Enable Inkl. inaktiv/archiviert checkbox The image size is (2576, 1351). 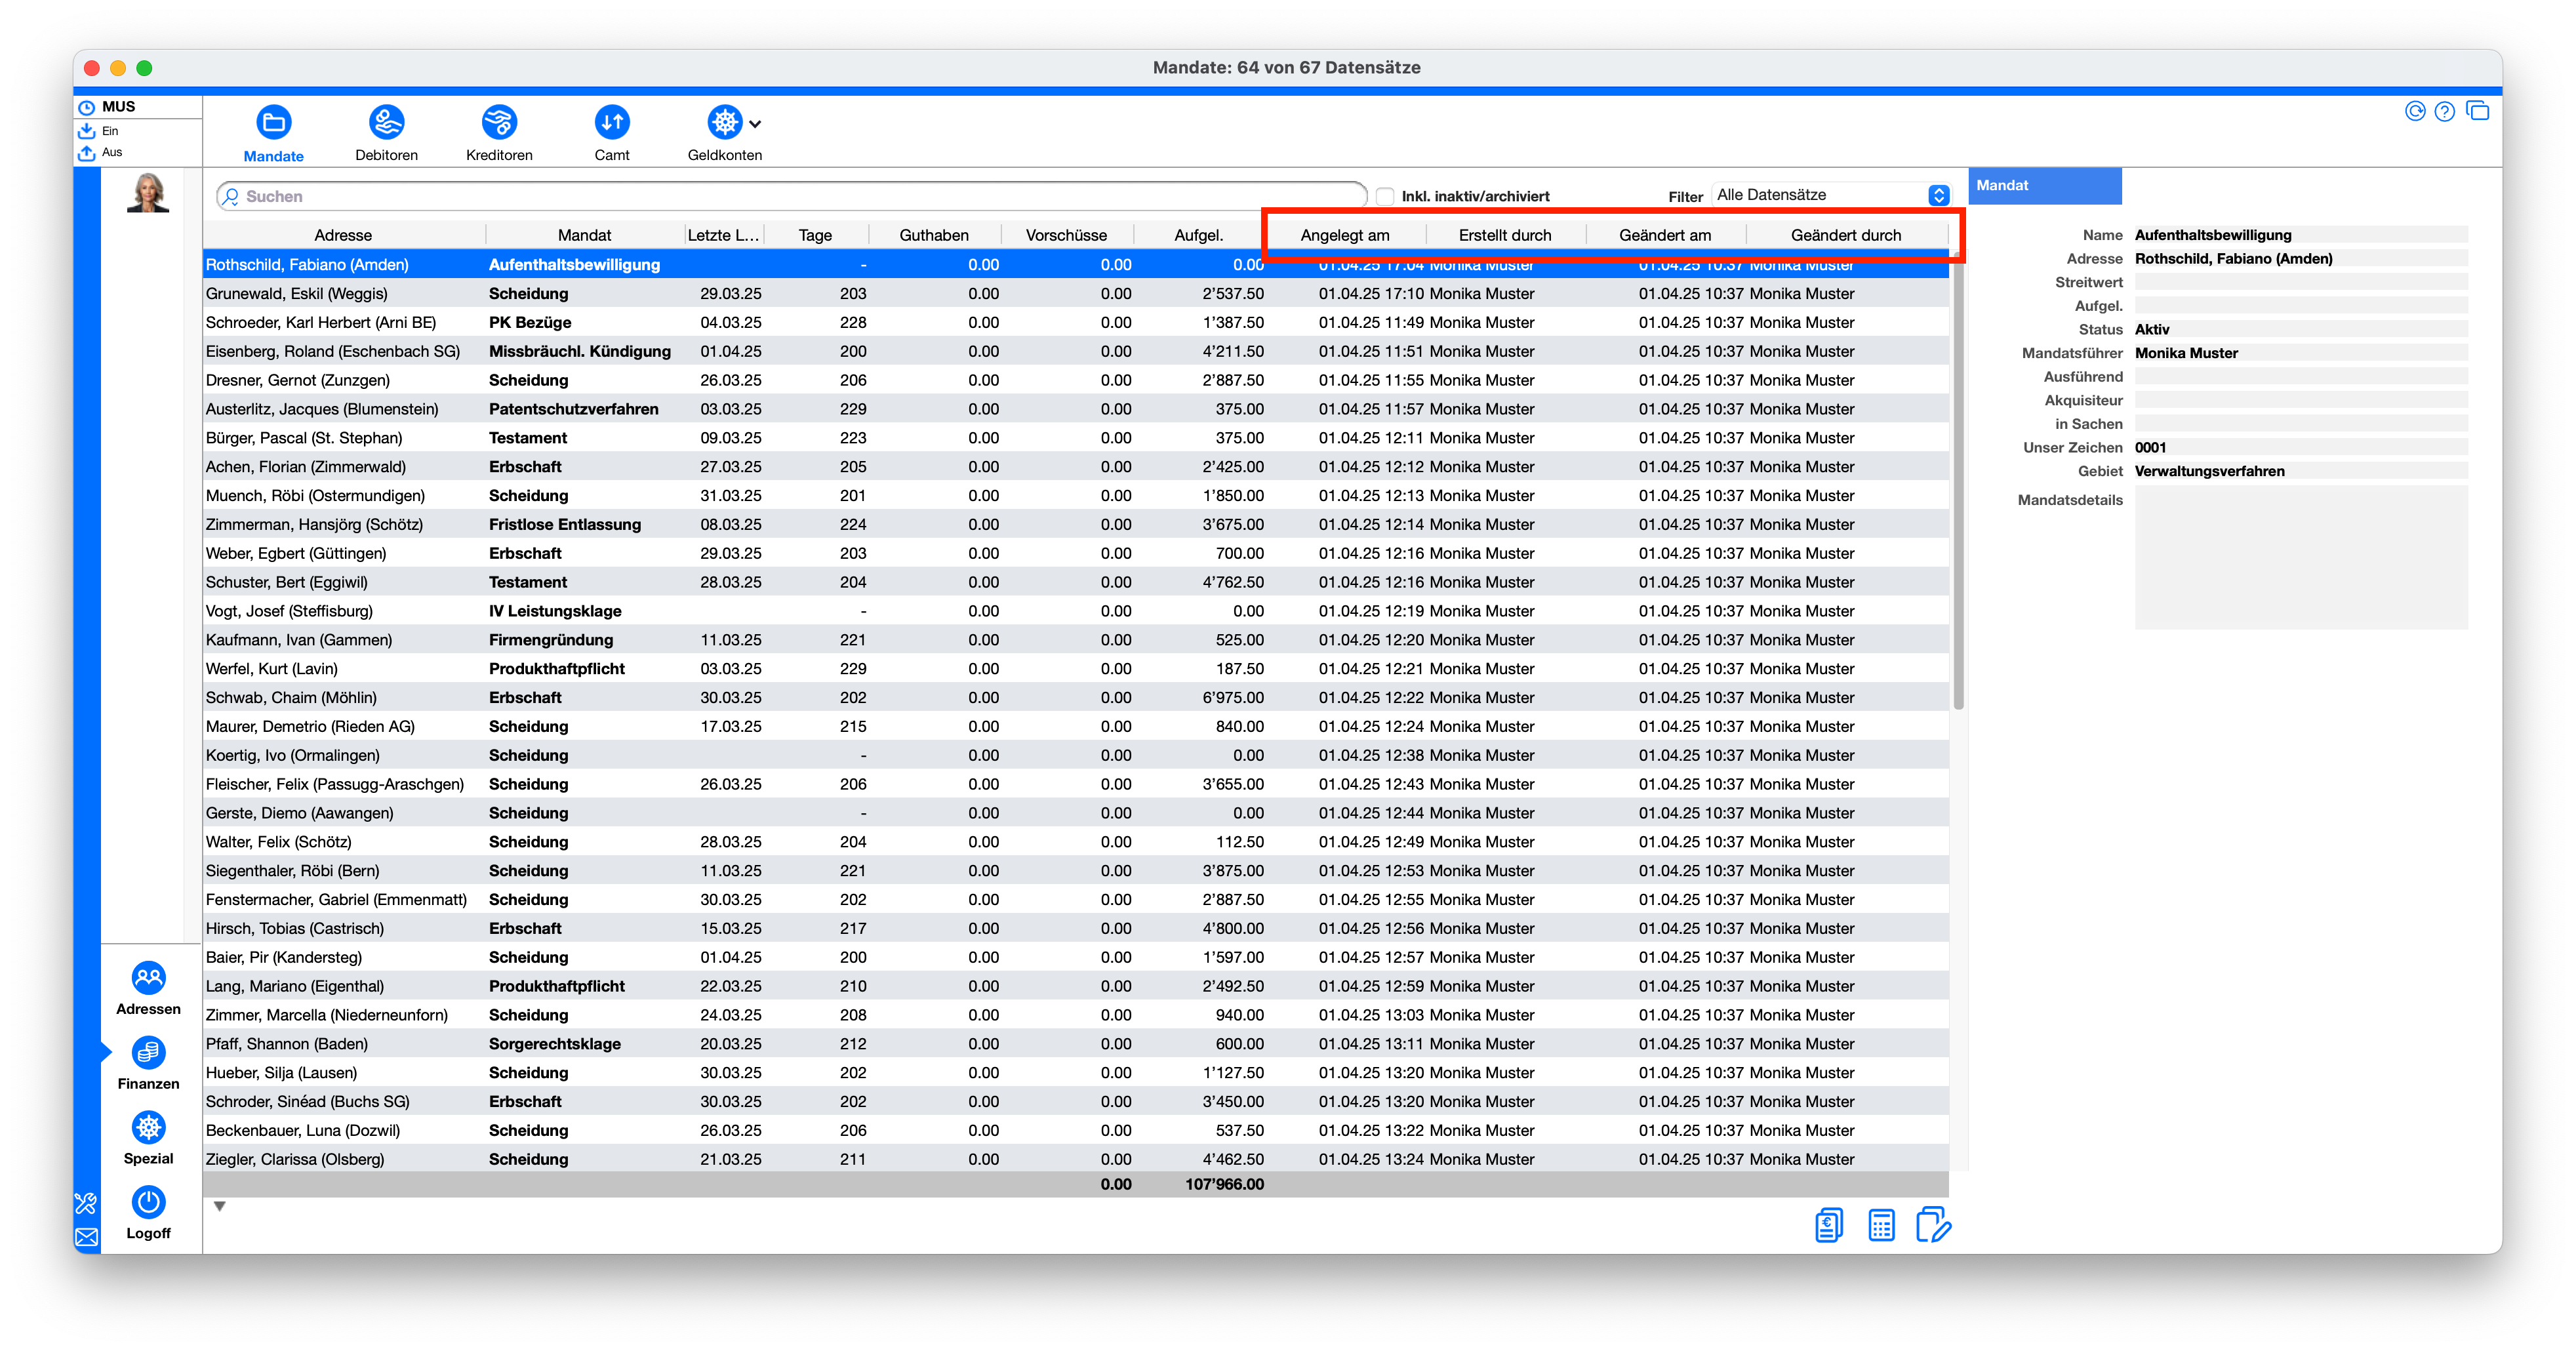click(1385, 196)
